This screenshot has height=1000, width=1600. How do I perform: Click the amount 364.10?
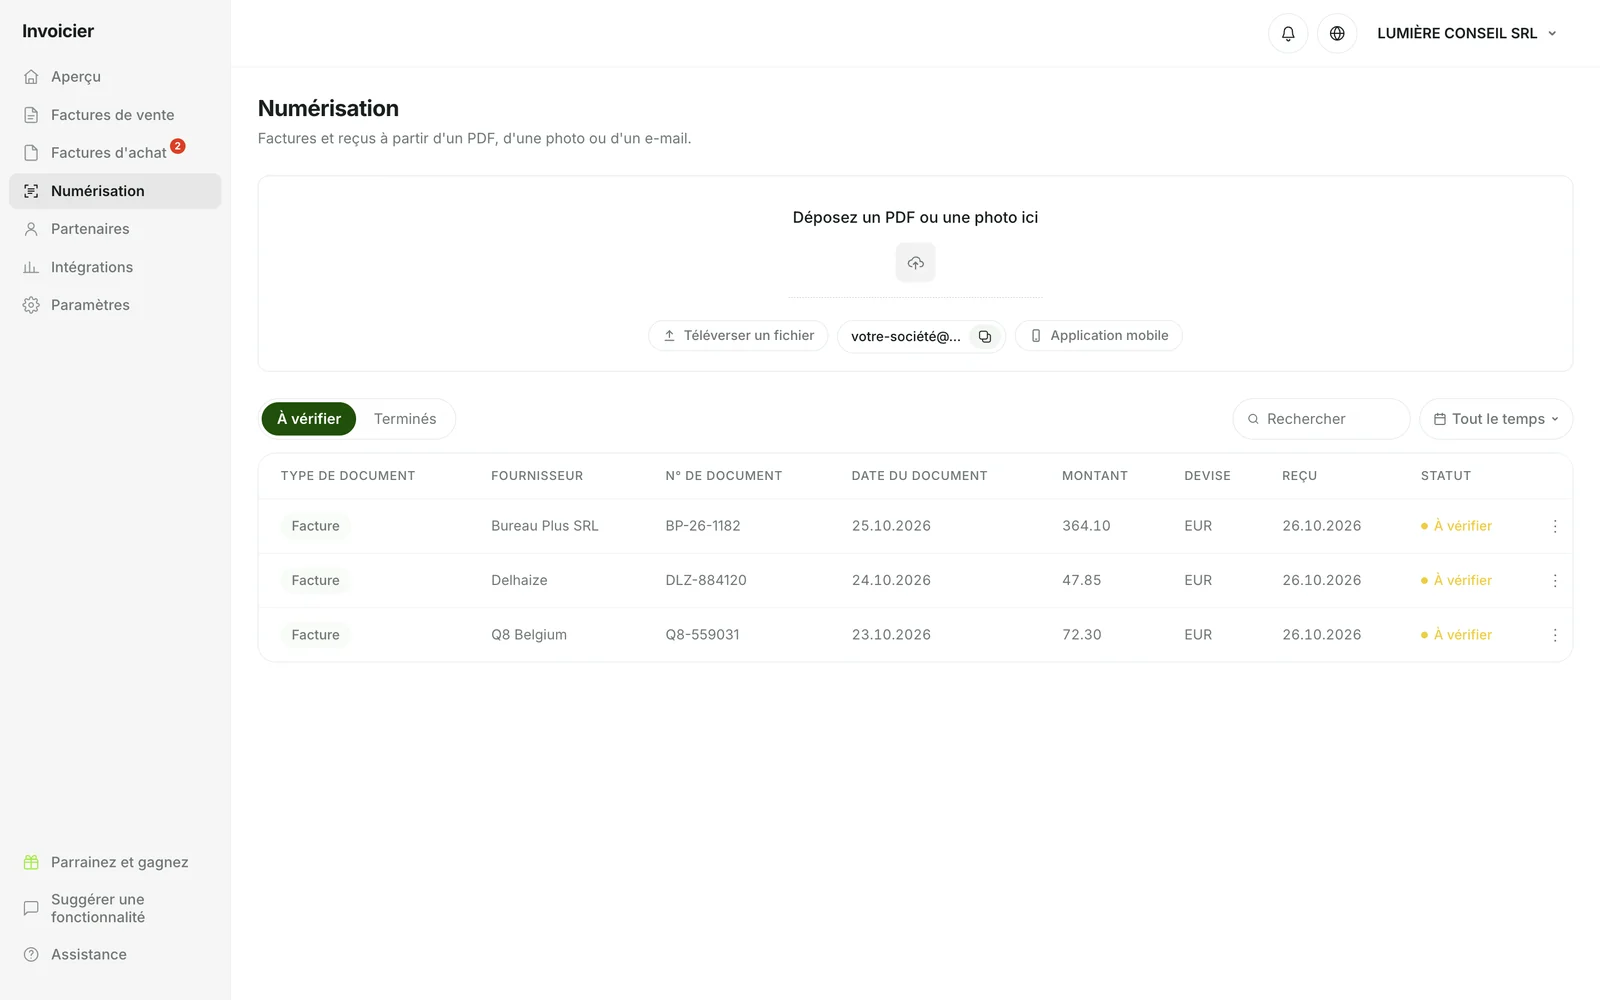pyautogui.click(x=1086, y=526)
